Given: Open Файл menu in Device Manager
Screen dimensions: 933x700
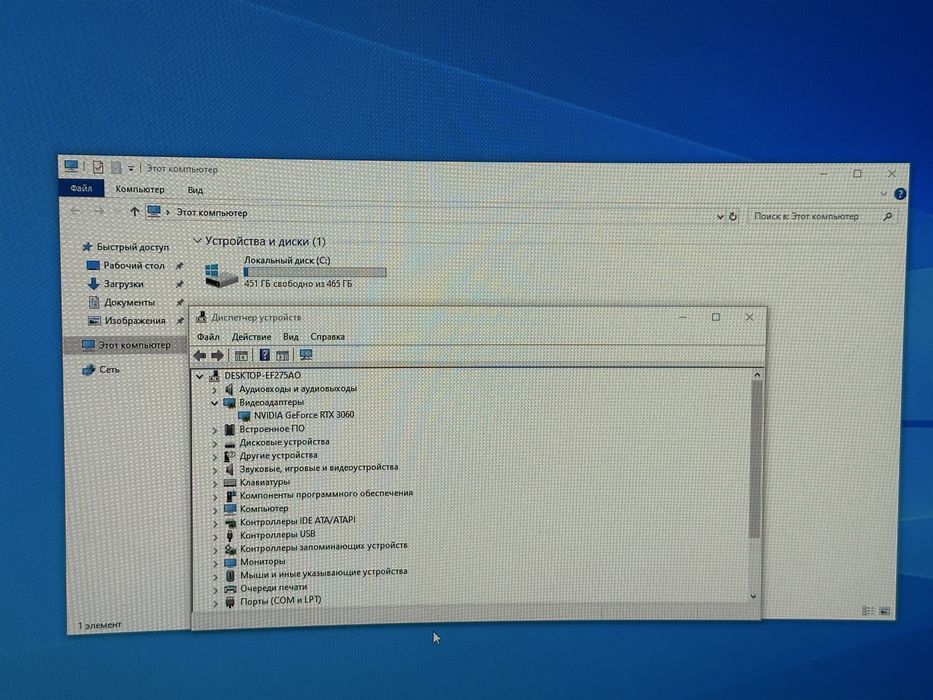Looking at the screenshot, I should pyautogui.click(x=208, y=337).
